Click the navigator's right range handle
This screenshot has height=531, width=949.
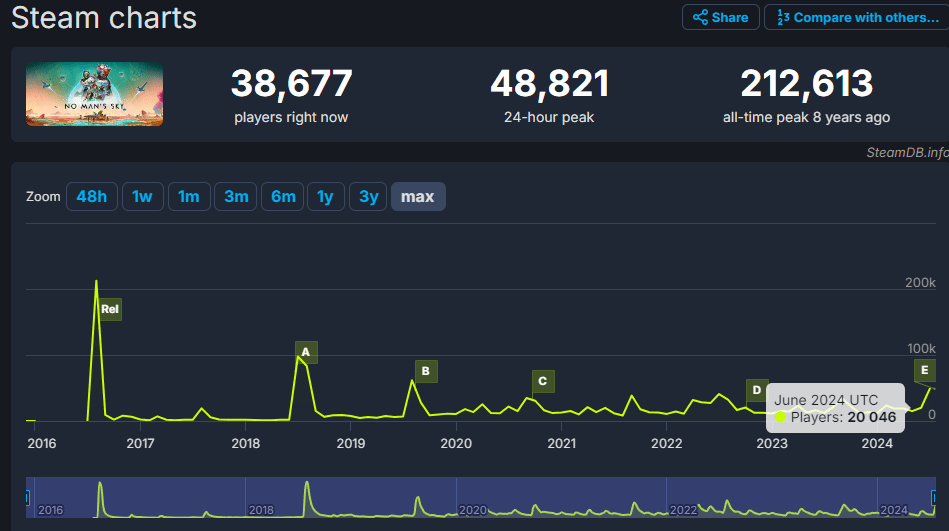point(934,497)
